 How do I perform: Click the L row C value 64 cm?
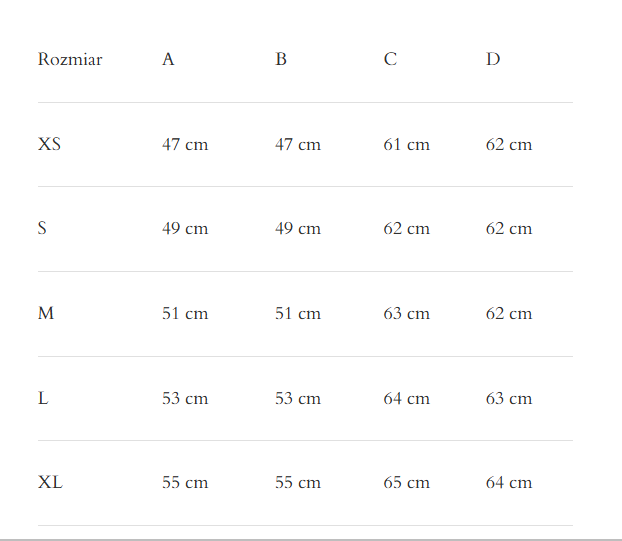coord(406,398)
